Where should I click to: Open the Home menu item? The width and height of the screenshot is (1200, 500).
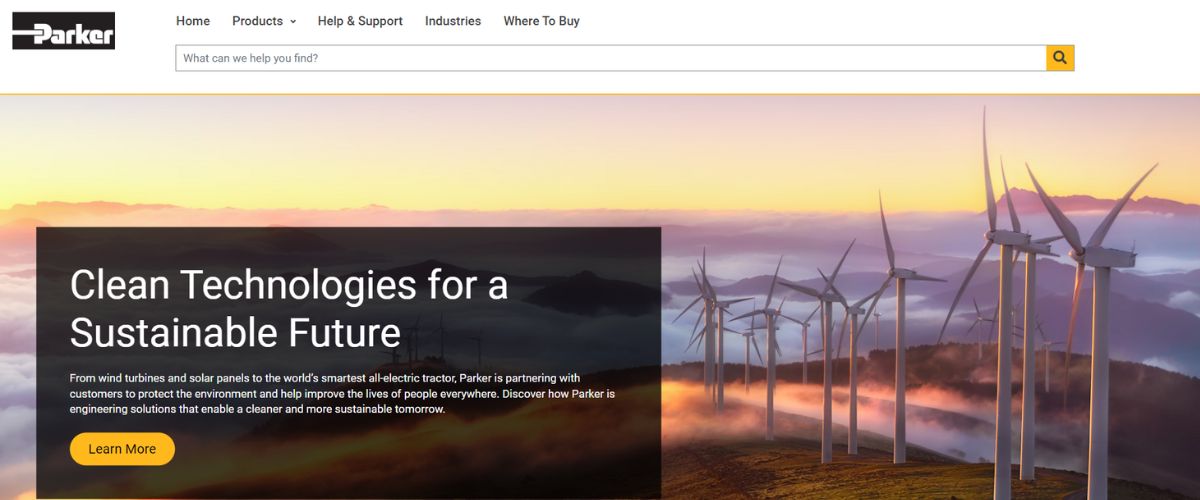point(193,21)
